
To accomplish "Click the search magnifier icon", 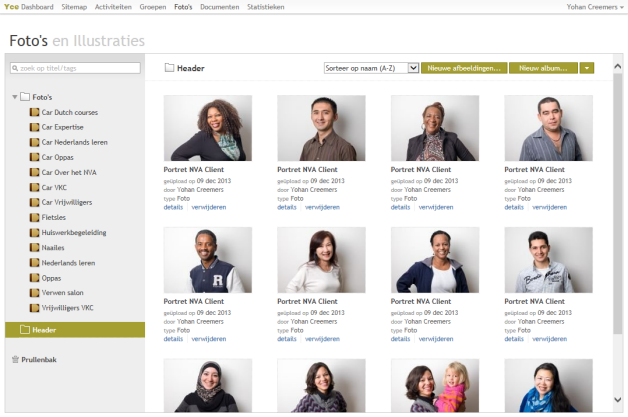I will click(x=16, y=68).
